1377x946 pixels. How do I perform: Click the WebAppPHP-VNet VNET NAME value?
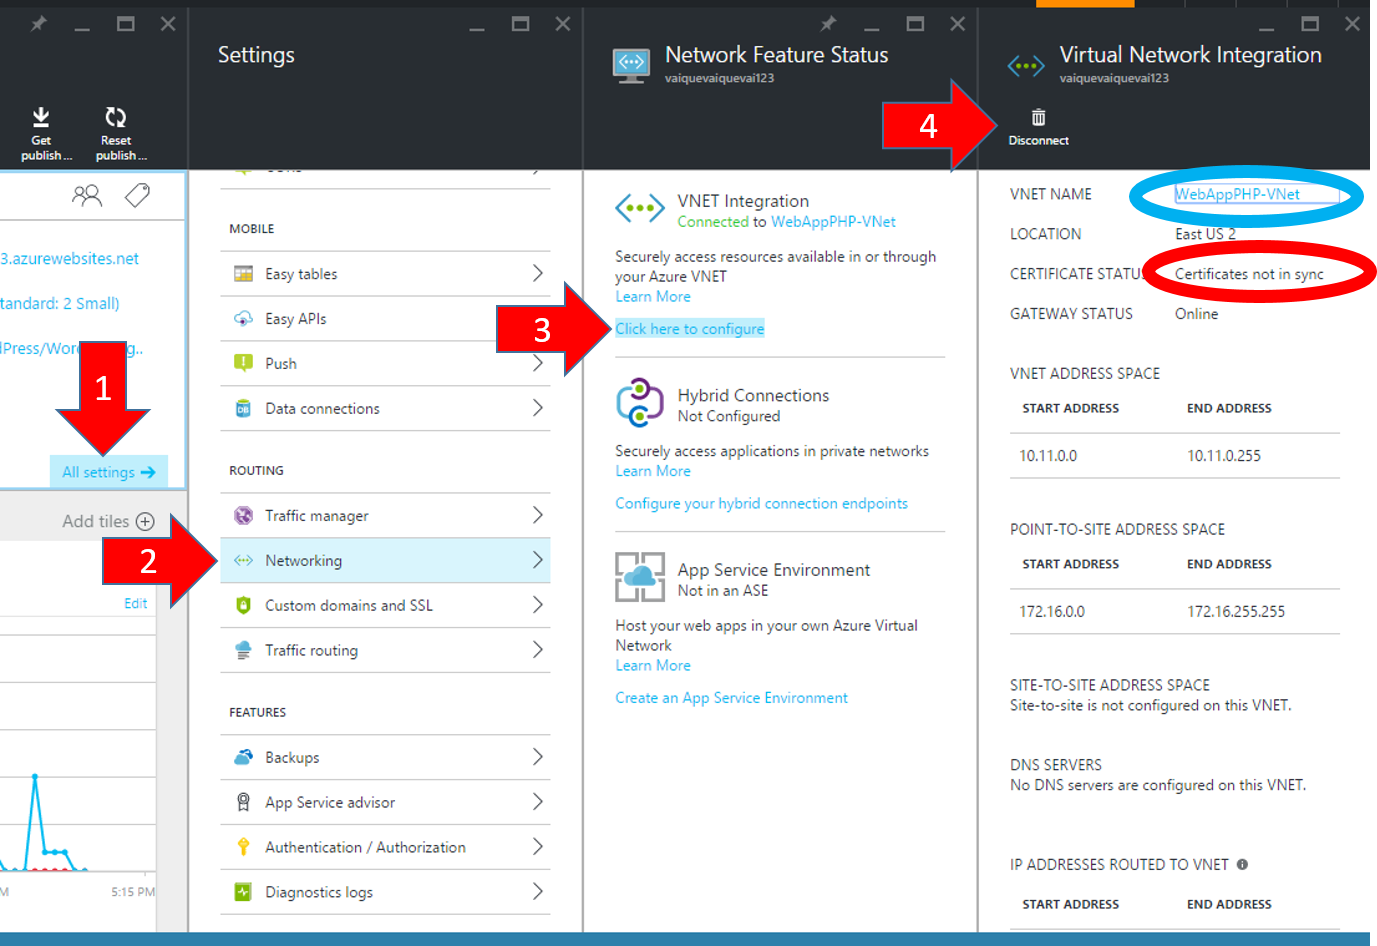tap(1237, 195)
